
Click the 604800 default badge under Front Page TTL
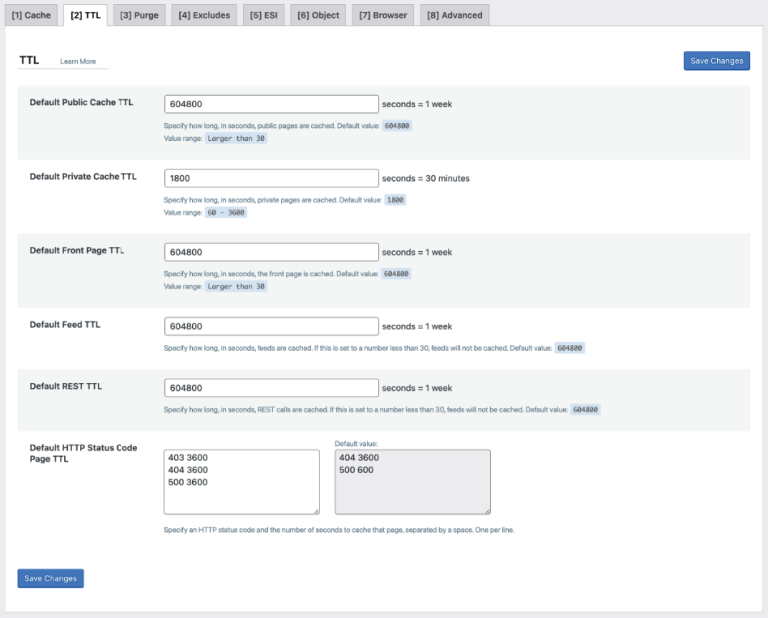396,274
